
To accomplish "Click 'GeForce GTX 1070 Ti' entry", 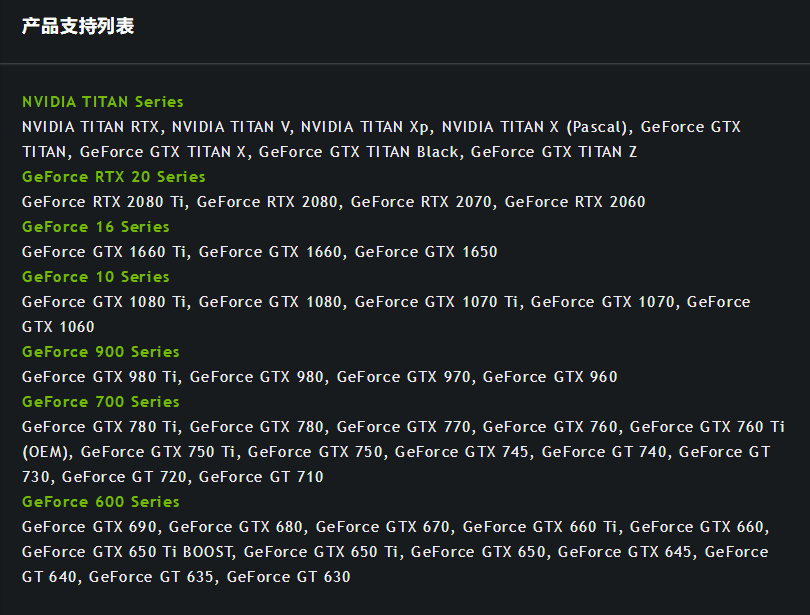I will (x=436, y=302).
